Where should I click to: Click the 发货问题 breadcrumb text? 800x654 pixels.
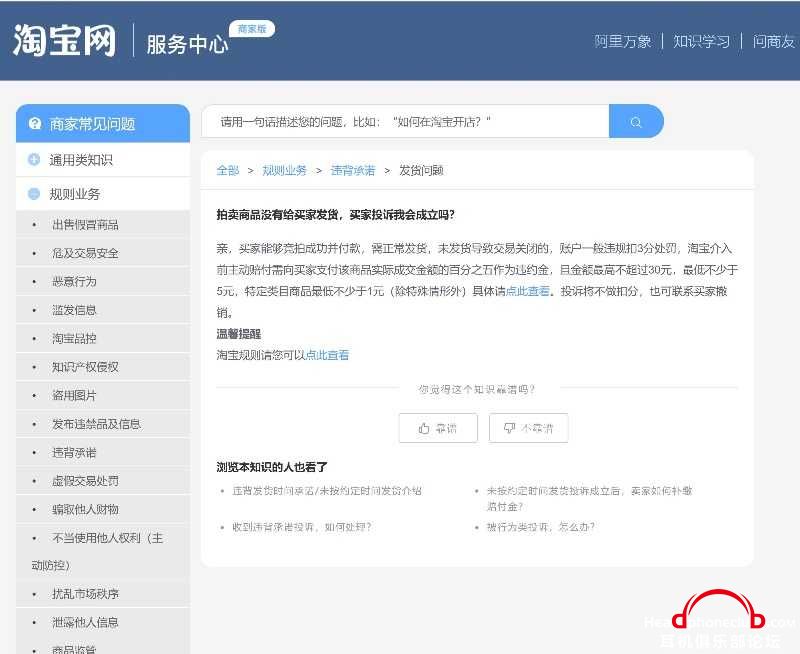click(421, 170)
